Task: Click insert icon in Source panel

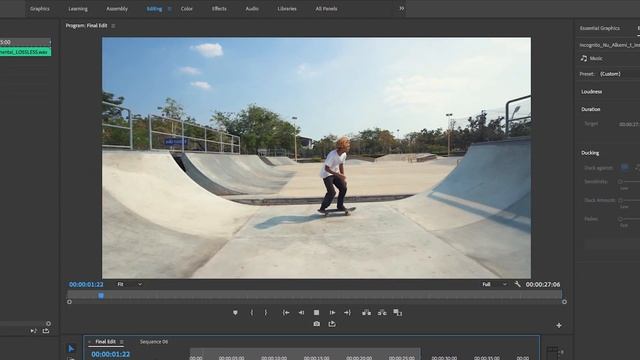Action: (34, 331)
